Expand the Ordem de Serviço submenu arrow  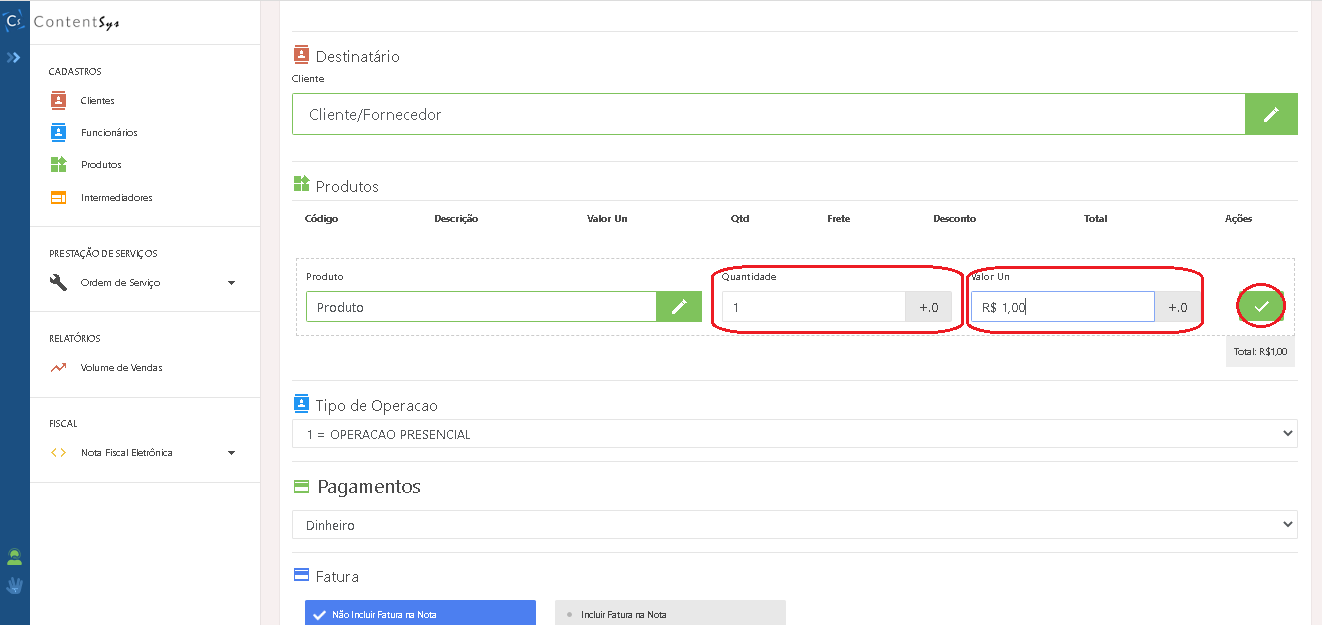[231, 283]
